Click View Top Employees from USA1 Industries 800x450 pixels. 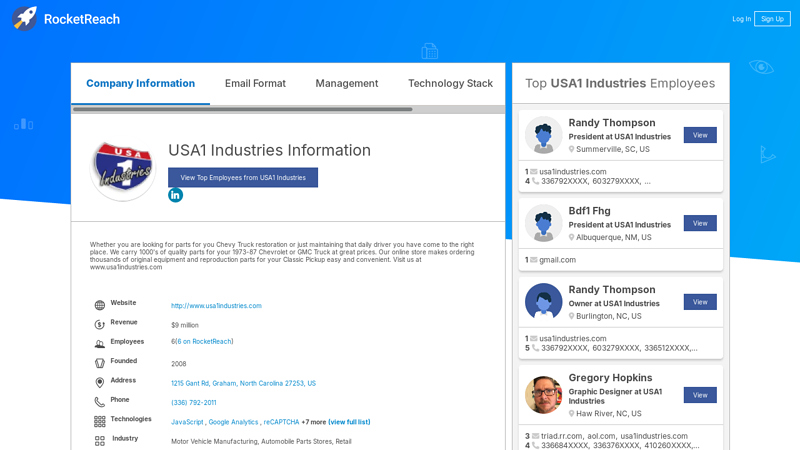pos(243,178)
